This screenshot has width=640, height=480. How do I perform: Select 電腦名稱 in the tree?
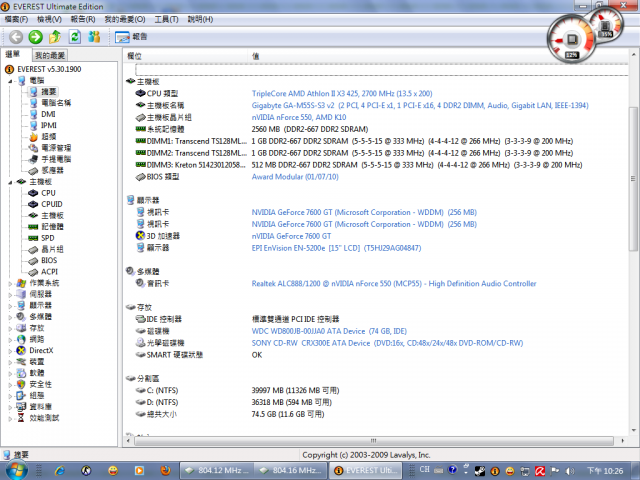click(56, 103)
